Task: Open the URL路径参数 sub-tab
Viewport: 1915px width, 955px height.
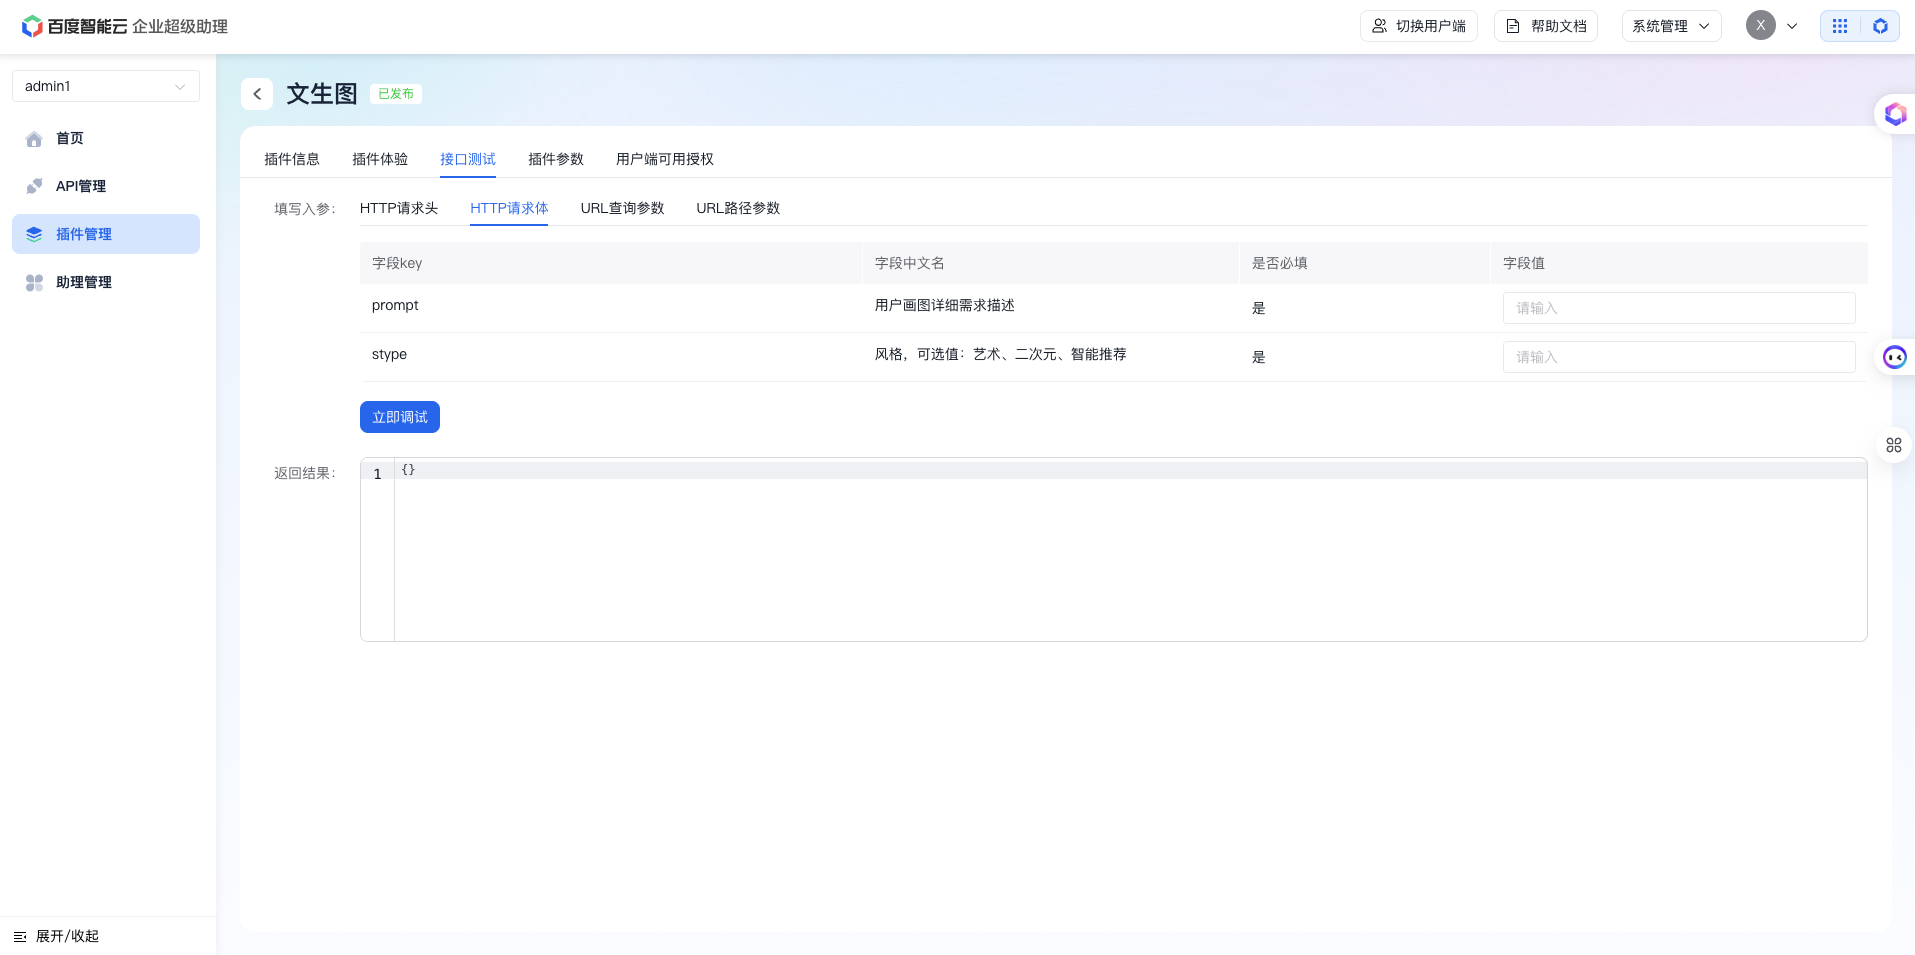Action: point(738,208)
